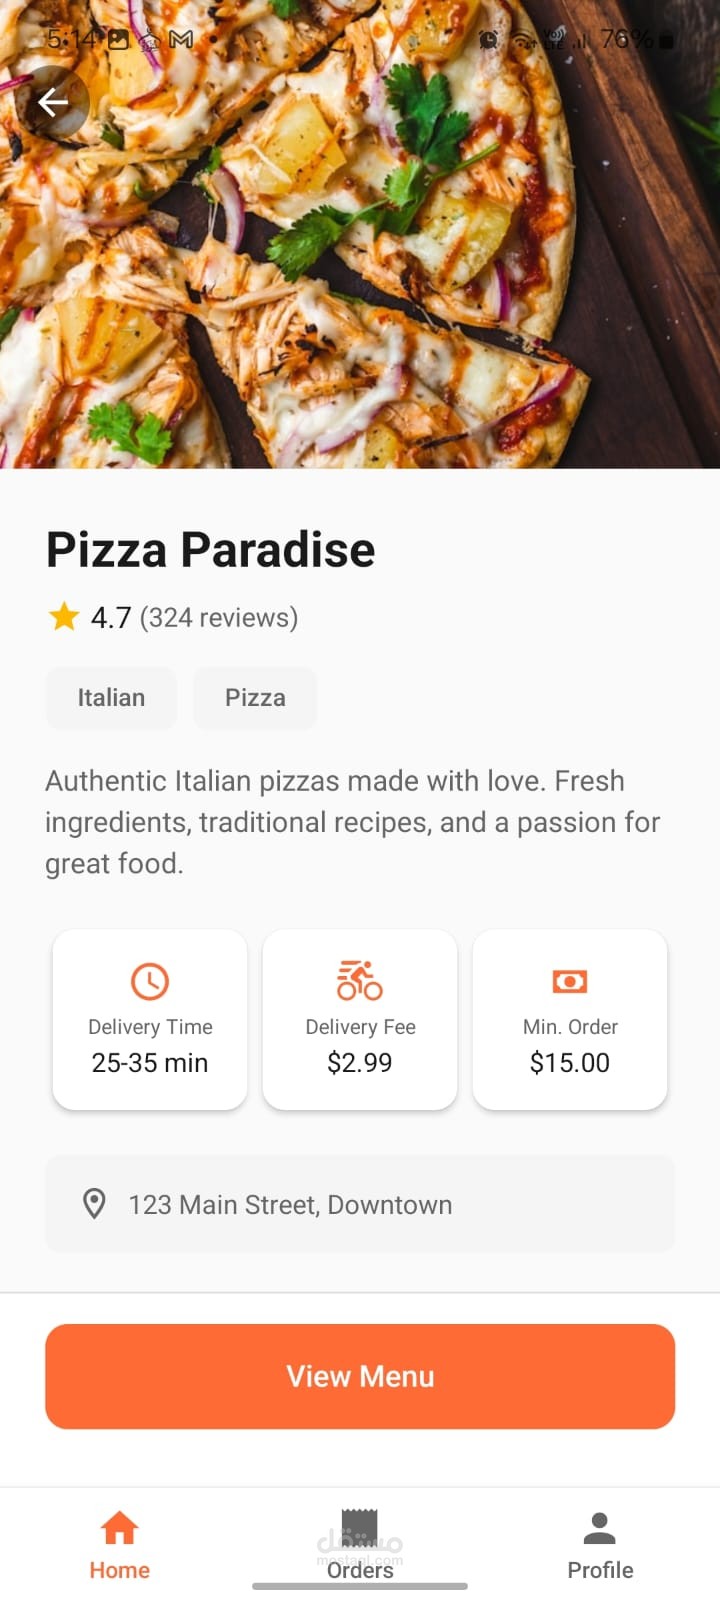The width and height of the screenshot is (720, 1600).
Task: Open the Orders tab
Action: (x=360, y=1545)
